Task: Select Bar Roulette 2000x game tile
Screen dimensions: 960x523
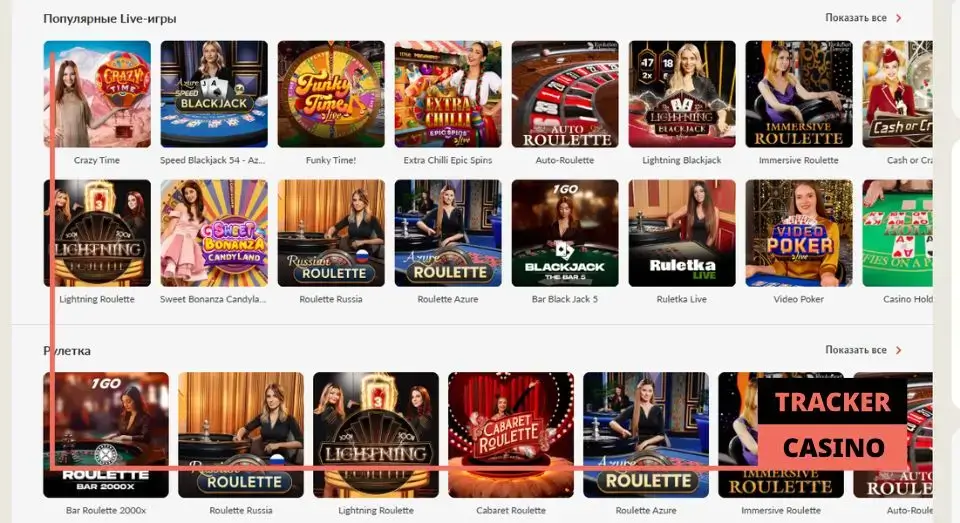Action: [x=106, y=435]
